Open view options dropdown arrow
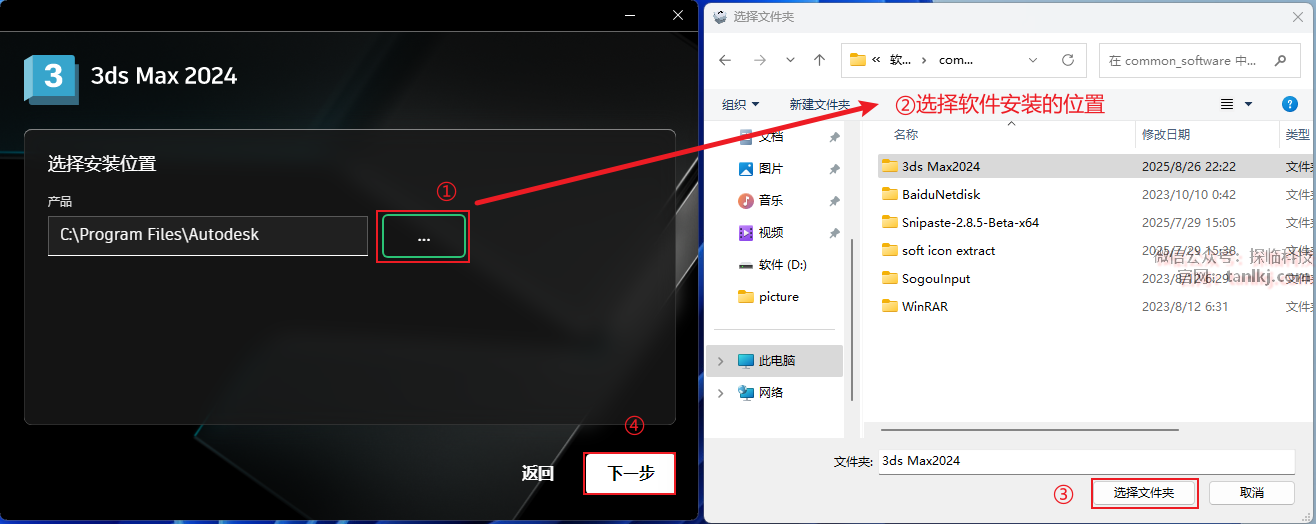 click(x=1248, y=104)
